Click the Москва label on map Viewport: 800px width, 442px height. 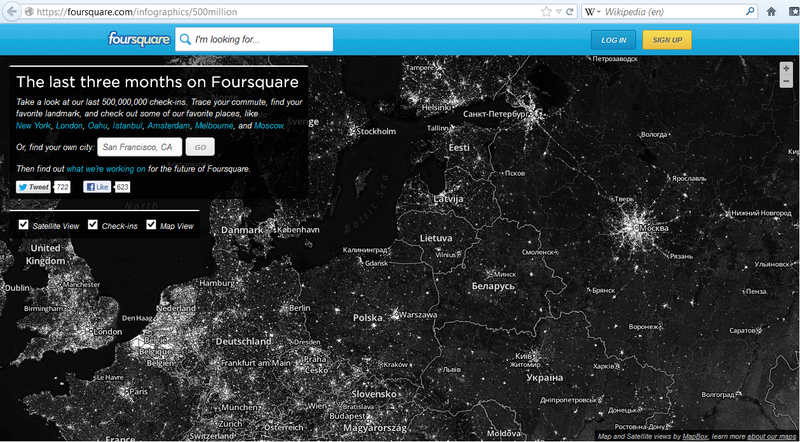point(653,228)
